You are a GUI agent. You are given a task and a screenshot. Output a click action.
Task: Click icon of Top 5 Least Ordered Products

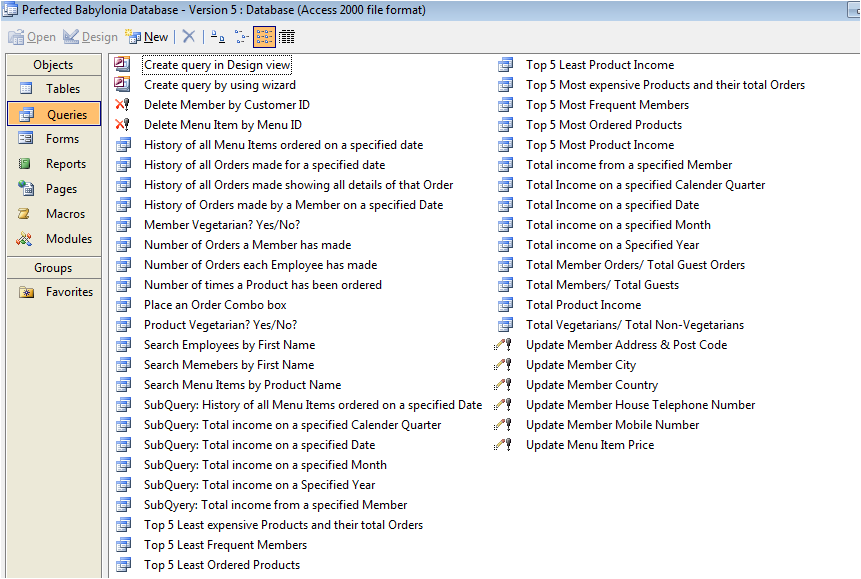click(x=124, y=564)
